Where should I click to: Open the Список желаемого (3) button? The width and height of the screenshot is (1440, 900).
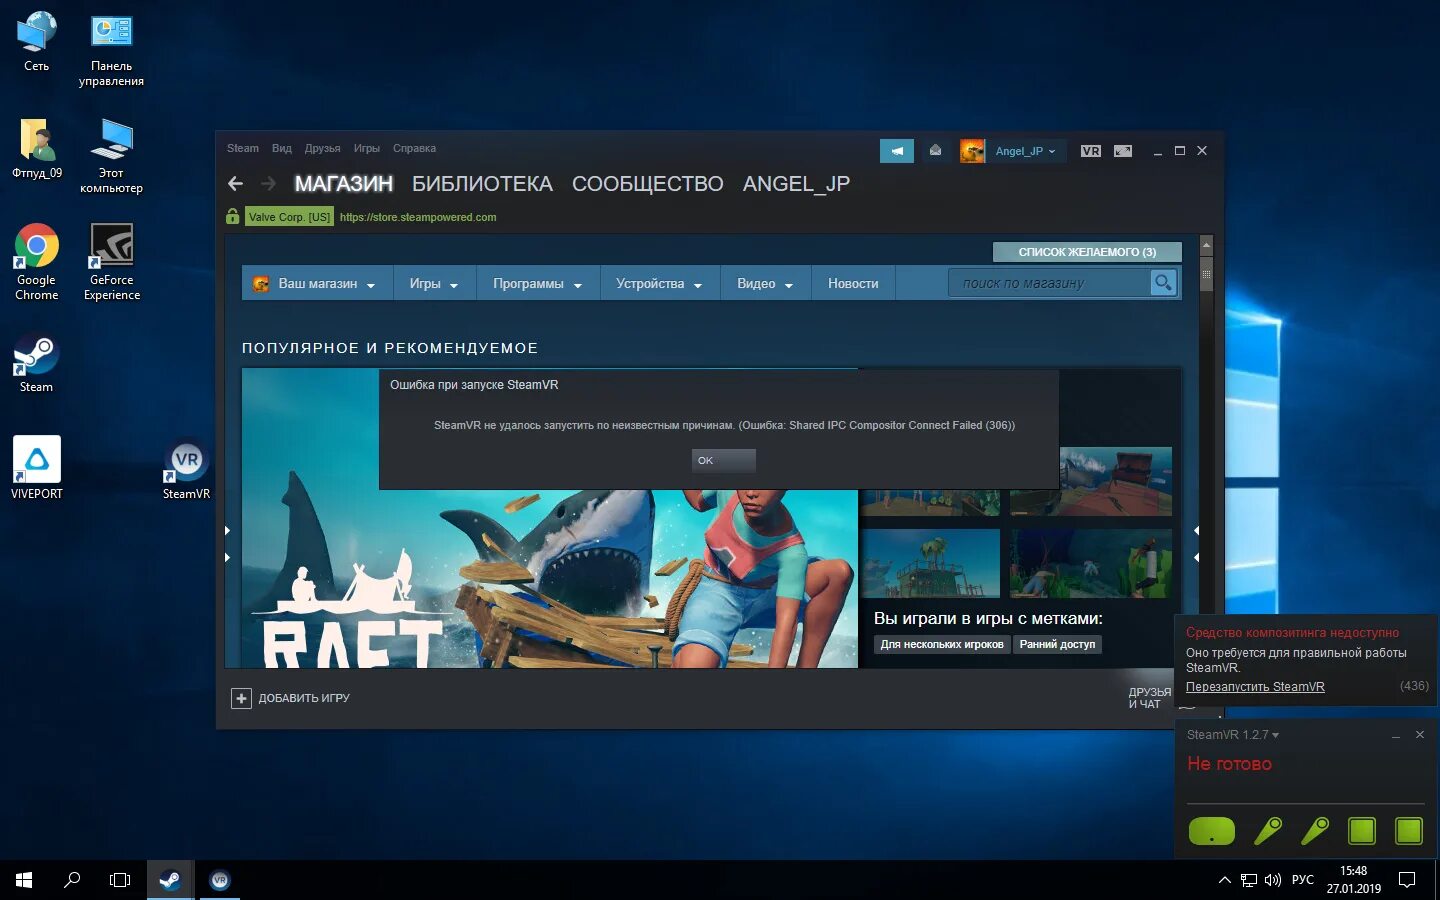click(1087, 252)
